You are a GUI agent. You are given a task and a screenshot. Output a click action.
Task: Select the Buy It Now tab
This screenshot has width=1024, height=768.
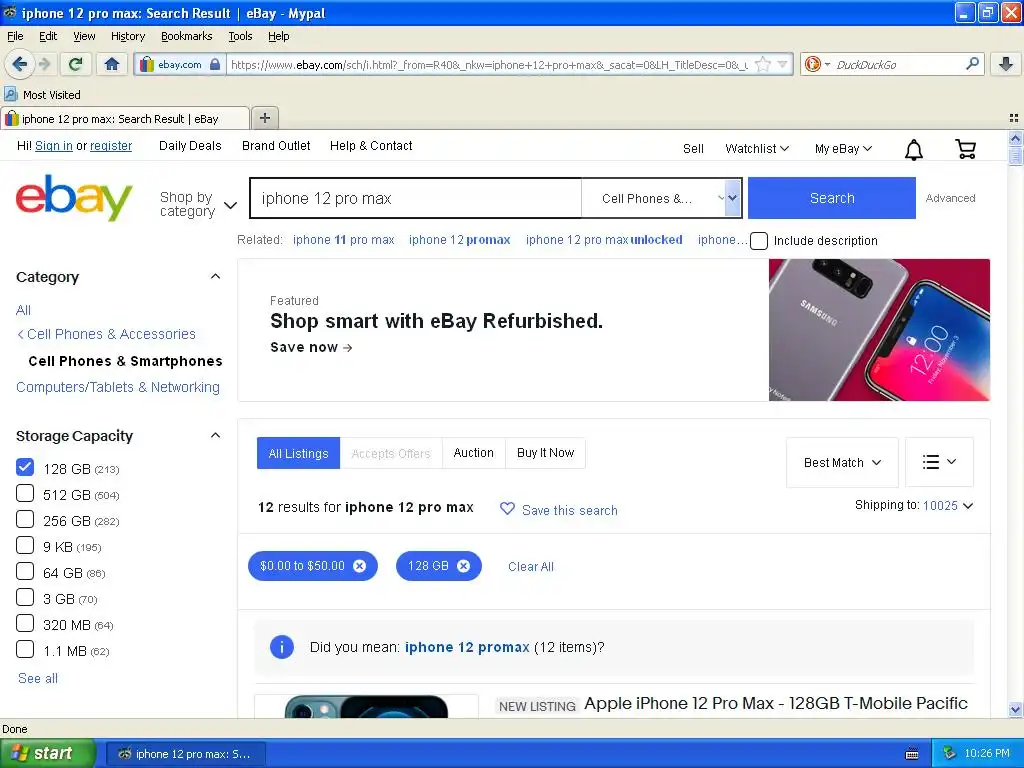click(x=545, y=453)
